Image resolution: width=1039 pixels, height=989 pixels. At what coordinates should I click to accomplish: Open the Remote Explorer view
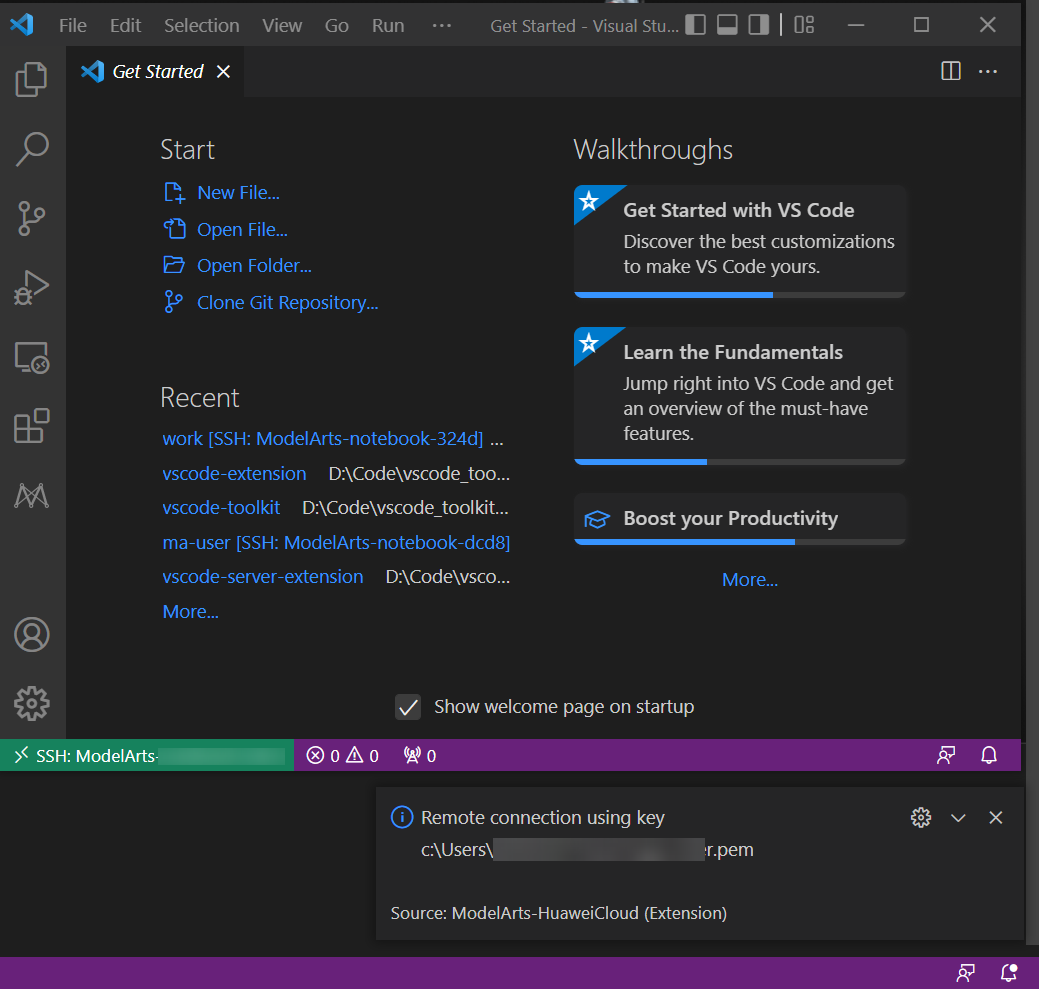tap(31, 358)
